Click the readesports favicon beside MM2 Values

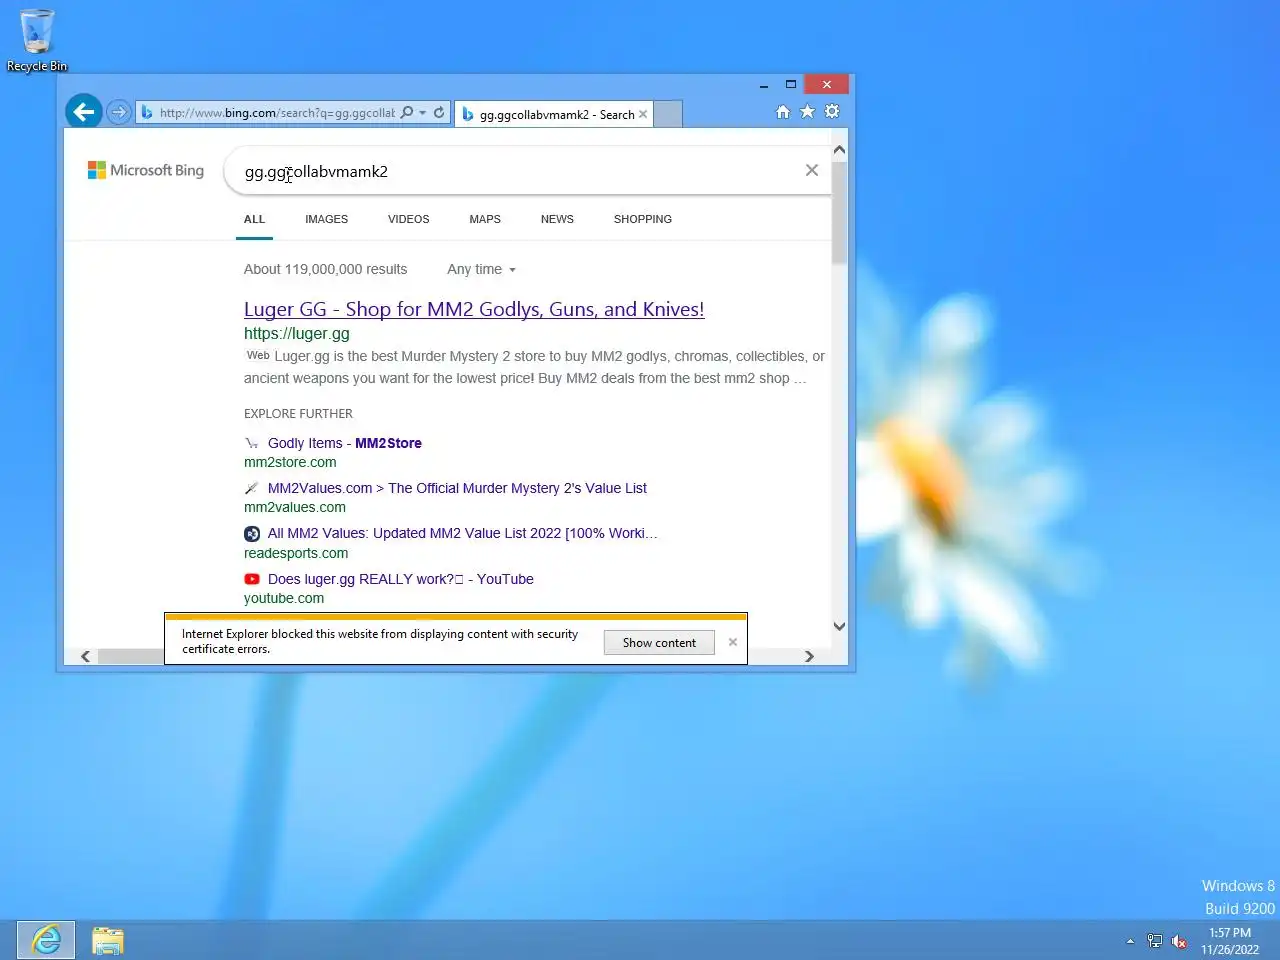[252, 534]
